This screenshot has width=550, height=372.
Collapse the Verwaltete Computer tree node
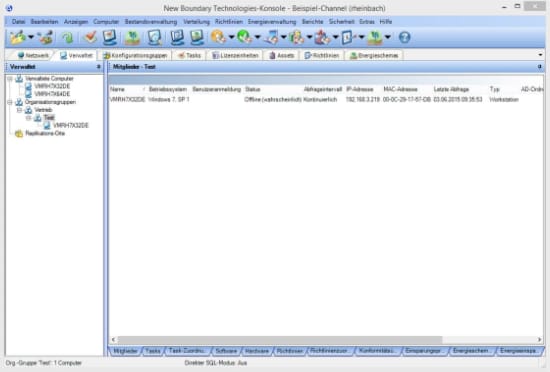click(x=10, y=79)
